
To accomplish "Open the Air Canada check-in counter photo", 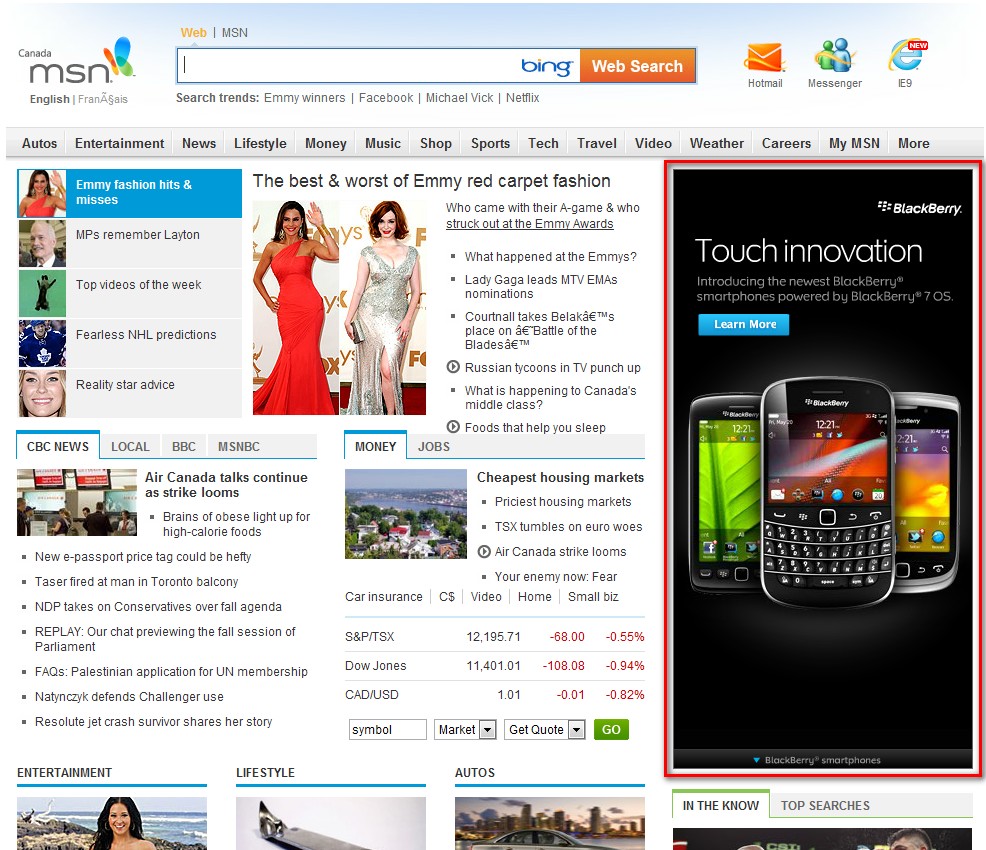I will [x=77, y=502].
